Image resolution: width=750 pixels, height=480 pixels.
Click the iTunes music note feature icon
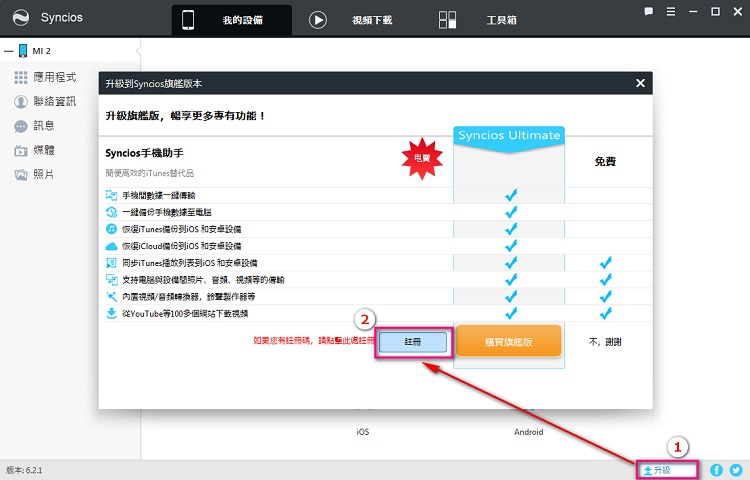pyautogui.click(x=111, y=229)
